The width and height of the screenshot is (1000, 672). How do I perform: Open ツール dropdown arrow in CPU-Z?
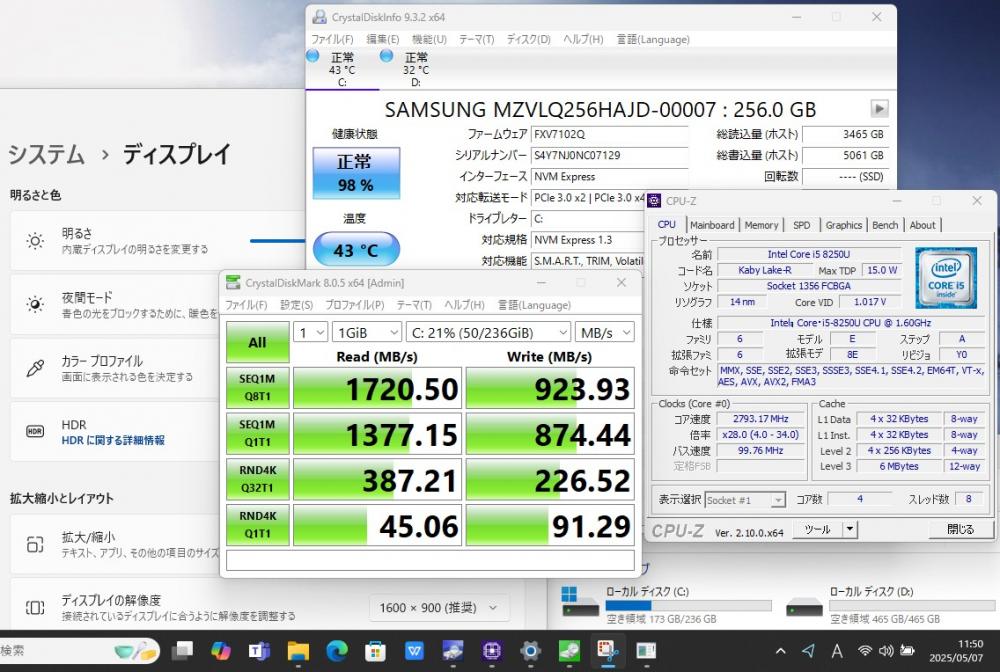(850, 529)
